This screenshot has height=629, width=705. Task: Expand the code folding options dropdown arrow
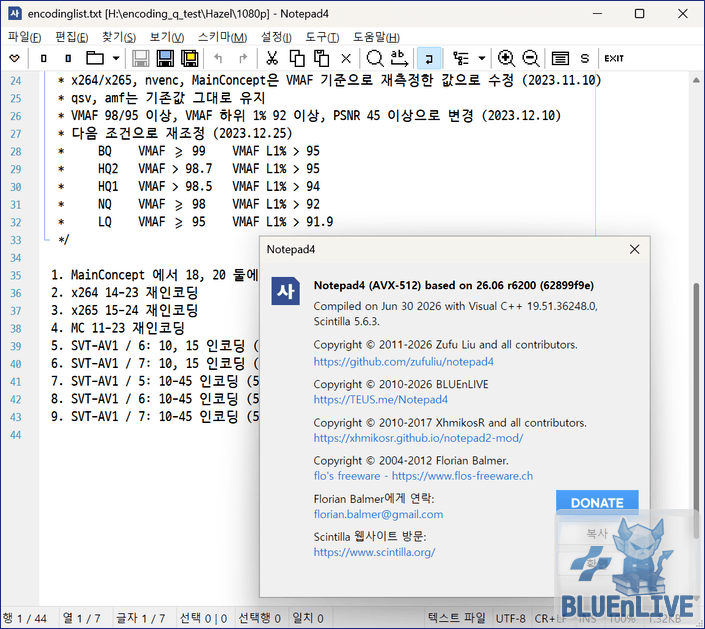(x=482, y=58)
